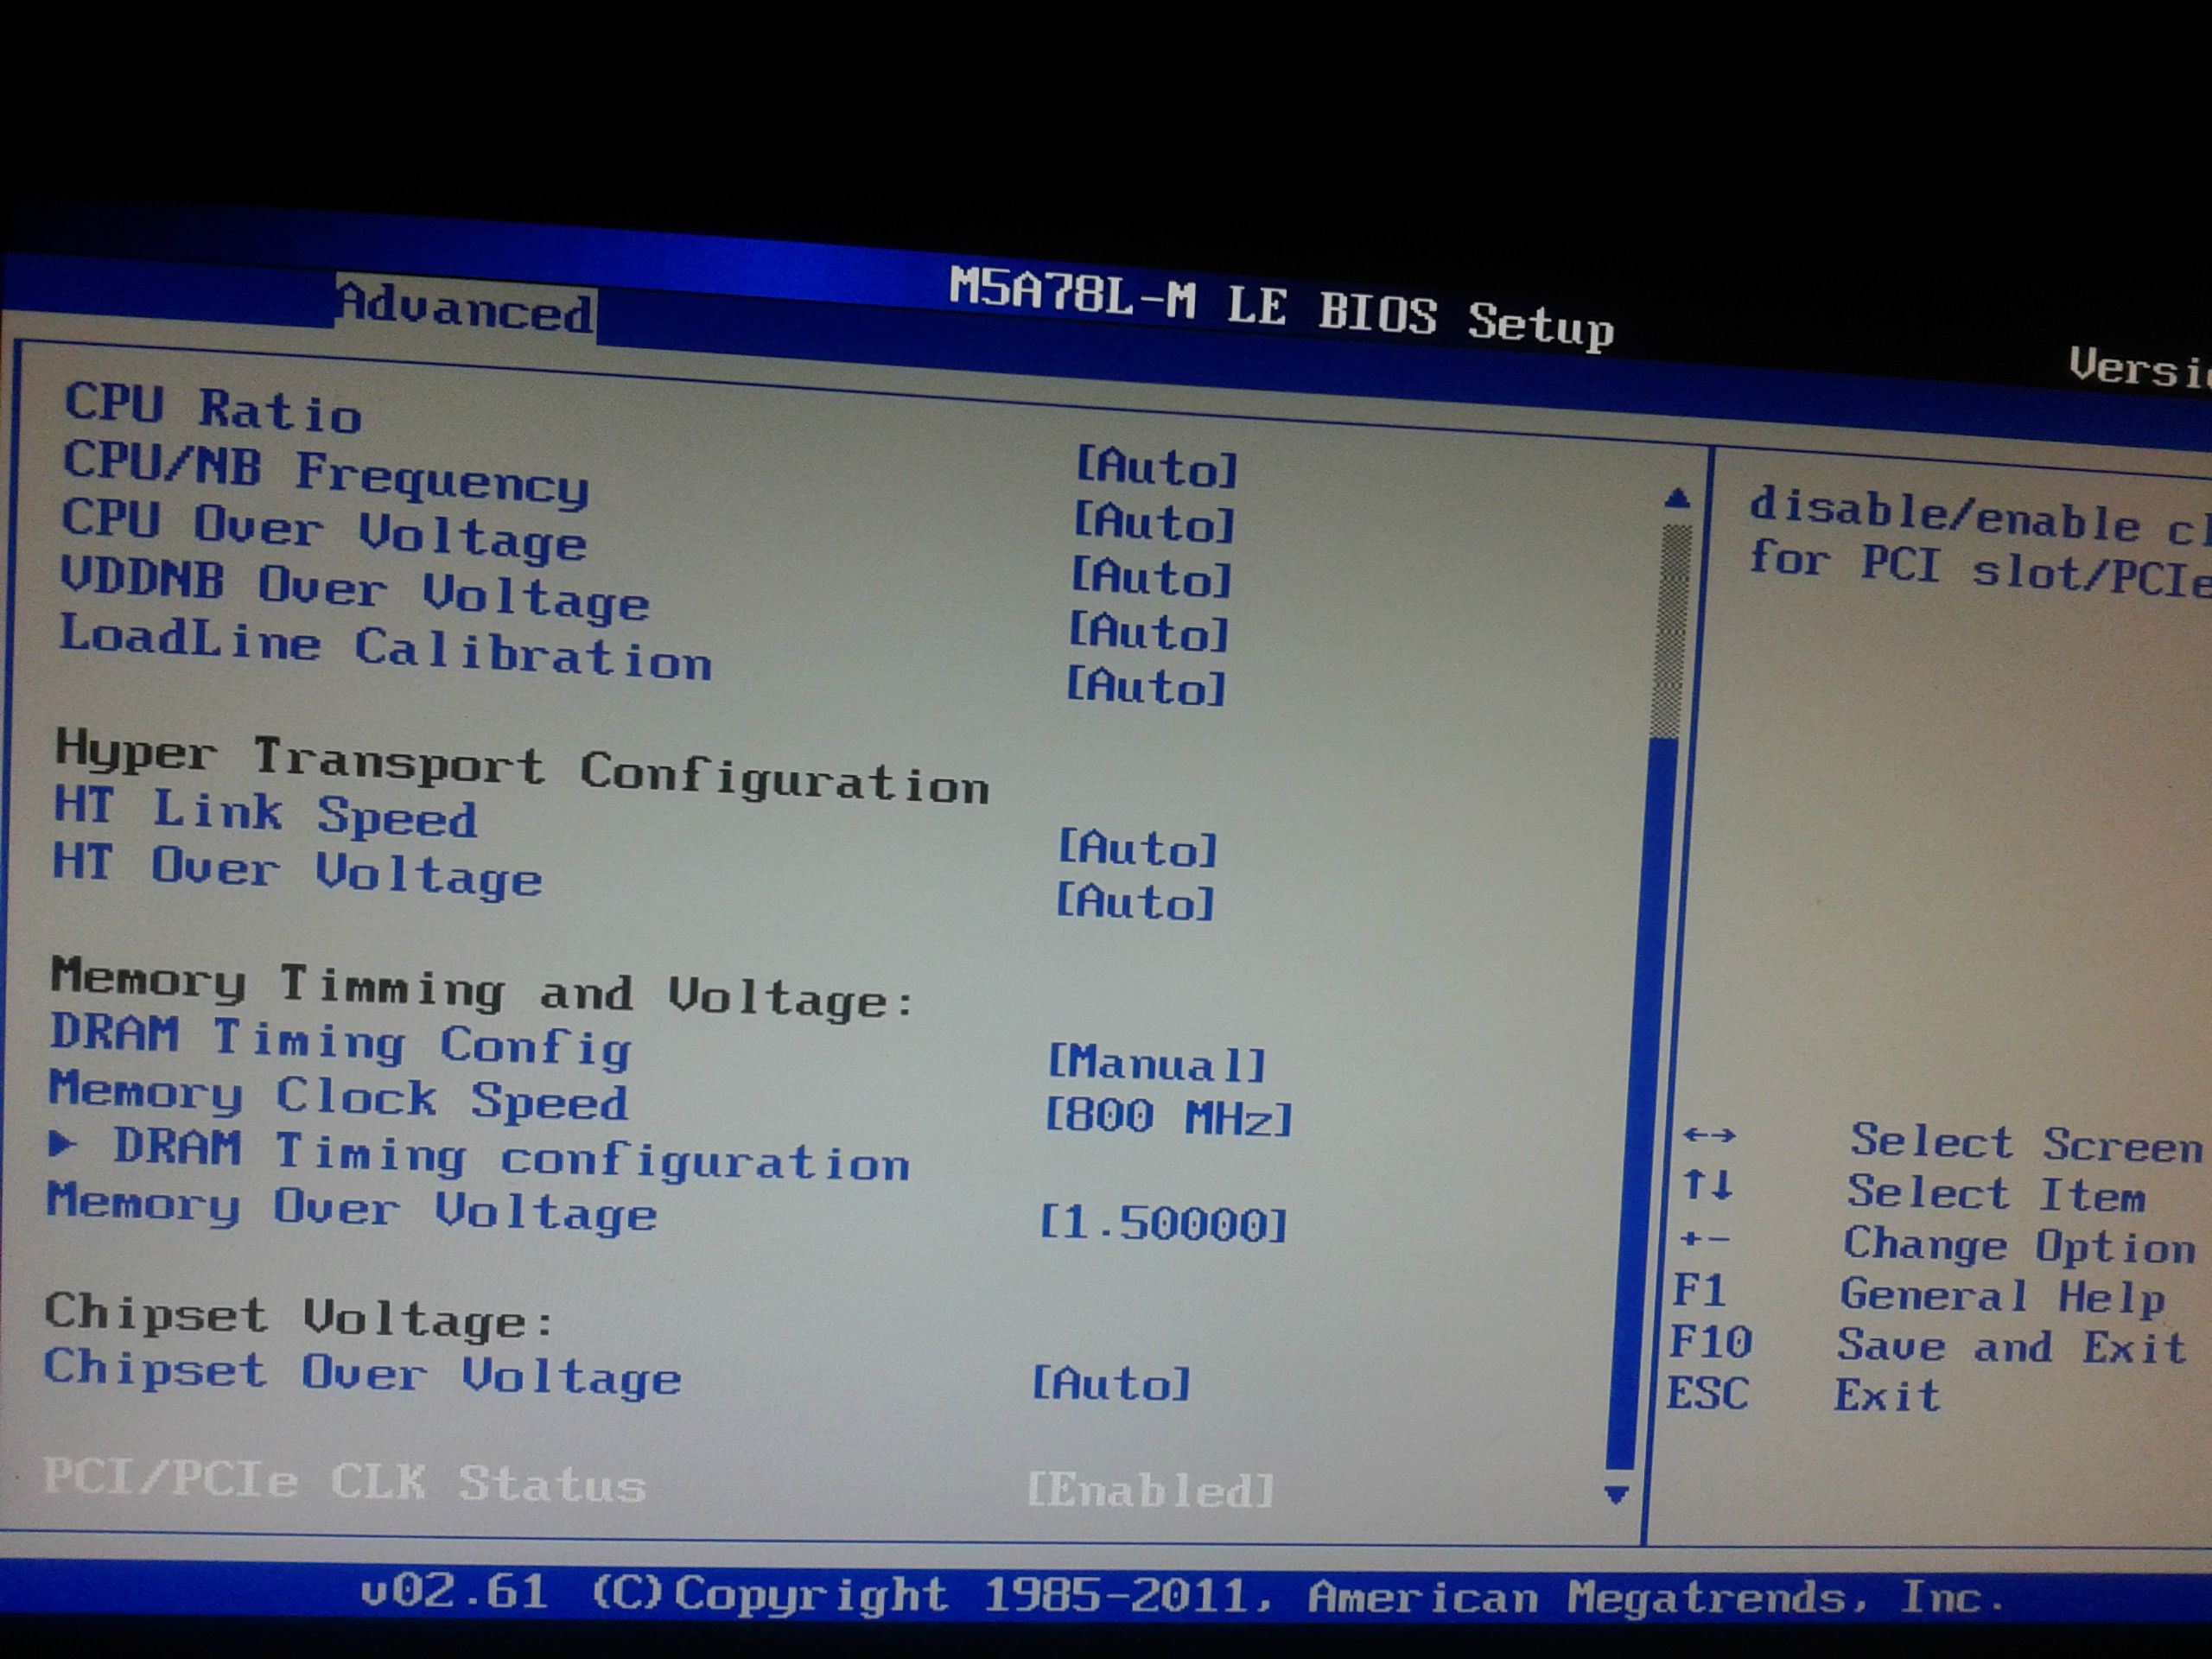Open the CPU Ratio [Auto] value
Image resolution: width=2212 pixels, height=1659 pixels.
coord(1157,468)
